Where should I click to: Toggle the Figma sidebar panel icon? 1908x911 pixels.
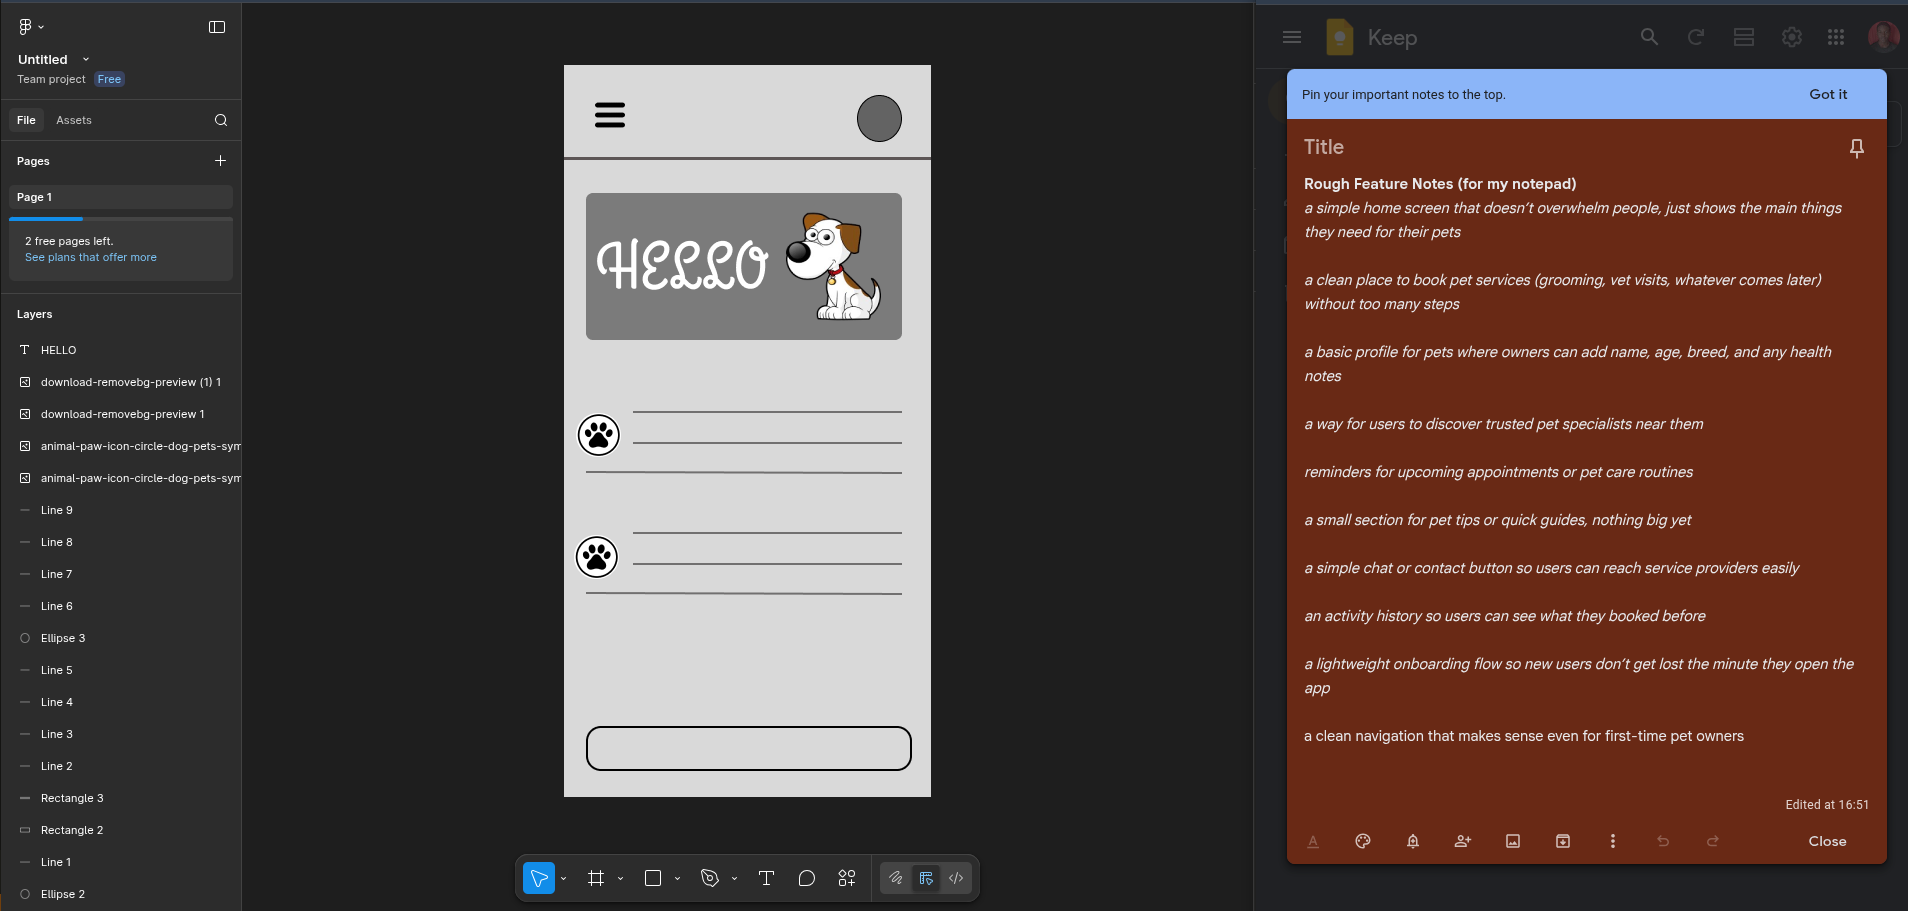point(217,27)
